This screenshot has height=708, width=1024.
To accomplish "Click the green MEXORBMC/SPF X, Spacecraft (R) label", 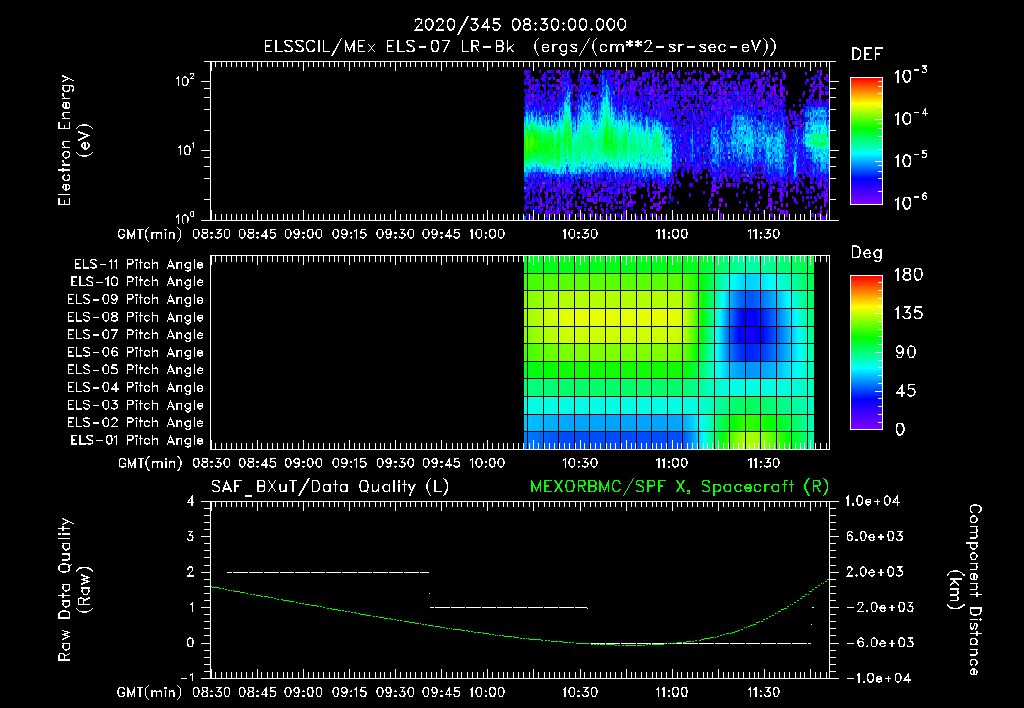I will [679, 487].
